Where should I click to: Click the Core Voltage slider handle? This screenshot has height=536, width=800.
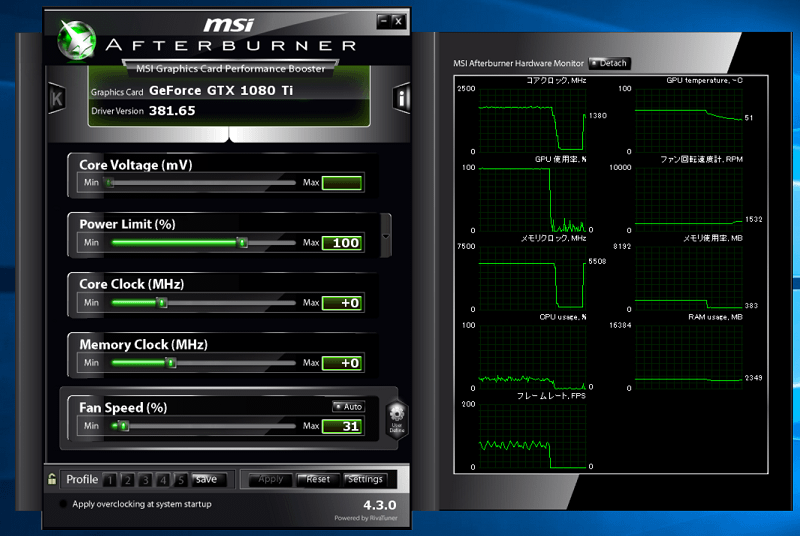(x=109, y=183)
